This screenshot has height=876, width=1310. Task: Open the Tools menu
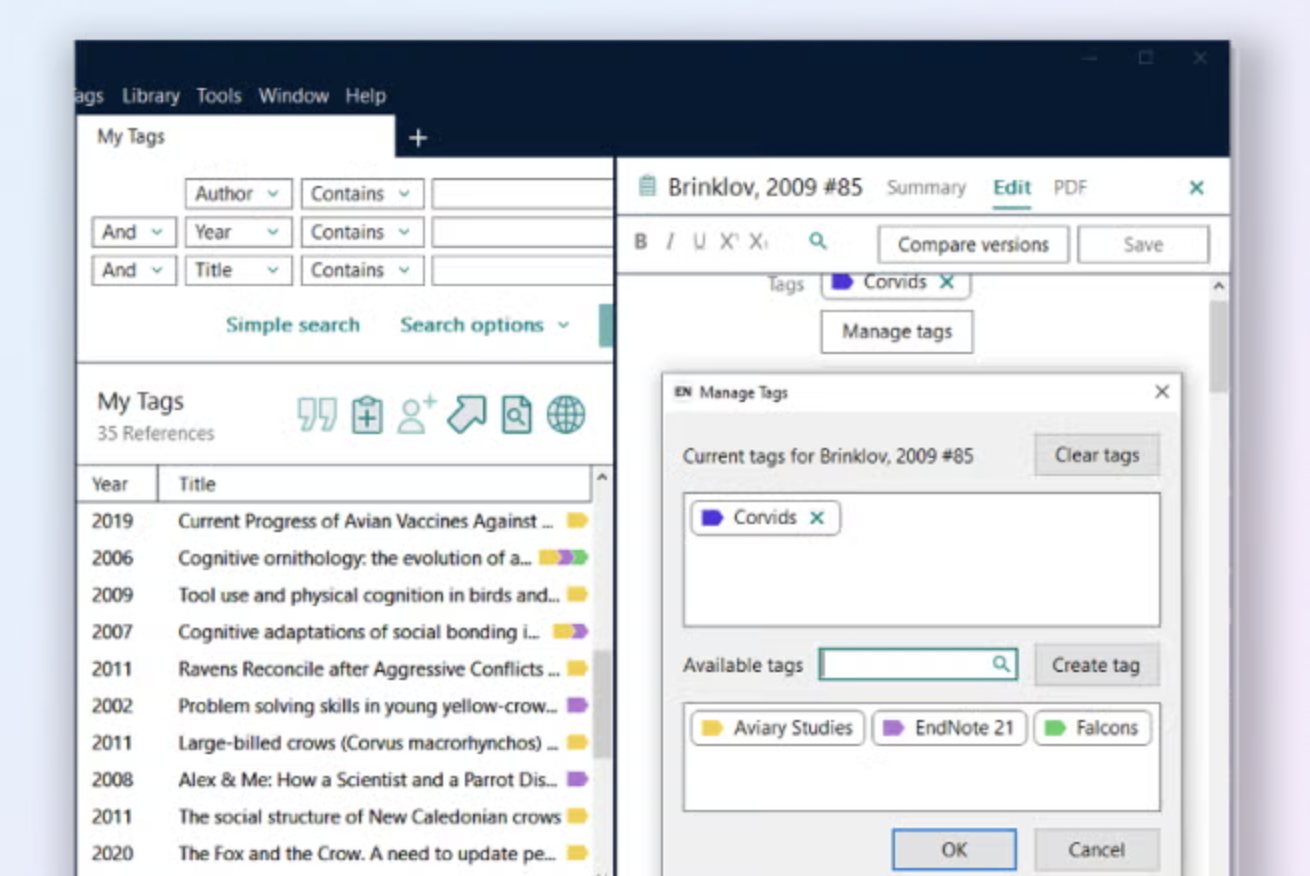(x=219, y=96)
